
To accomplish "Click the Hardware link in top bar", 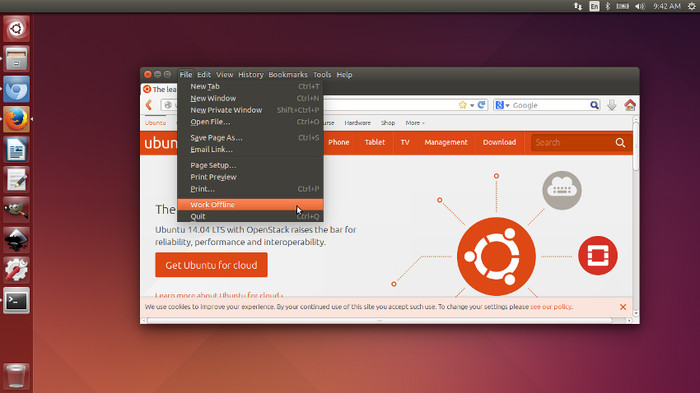I will tap(358, 123).
